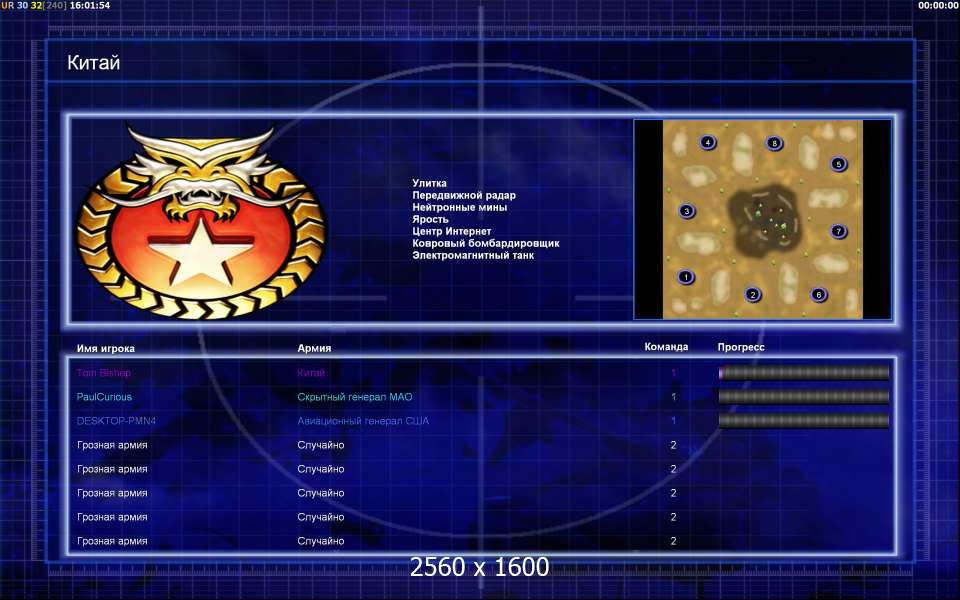Click the "Команда" column header
Image resolution: width=960 pixels, height=600 pixels.
coord(666,347)
